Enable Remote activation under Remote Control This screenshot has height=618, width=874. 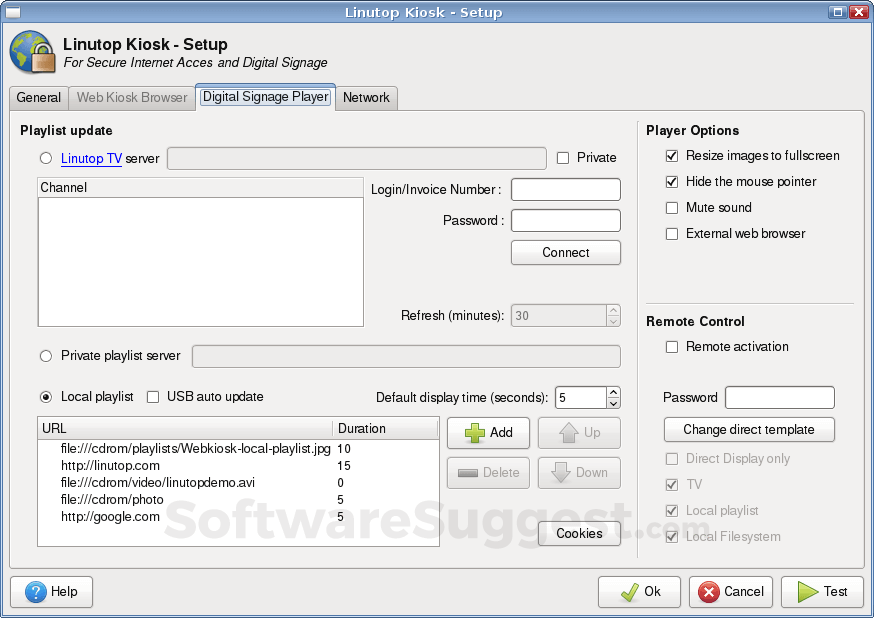click(x=672, y=346)
